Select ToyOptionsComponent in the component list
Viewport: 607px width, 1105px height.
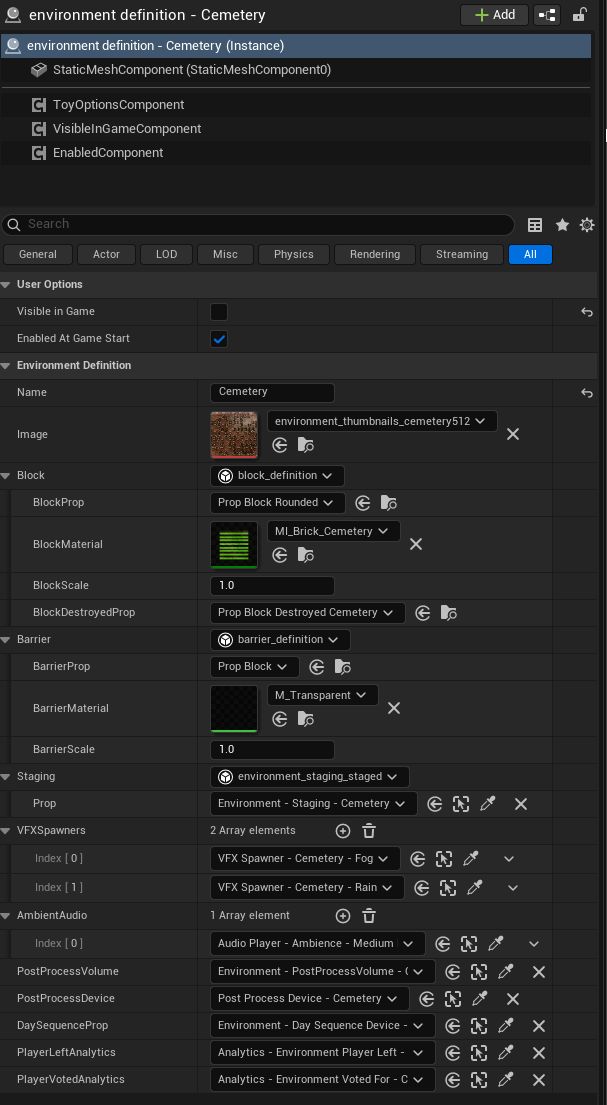pyautogui.click(x=296, y=104)
